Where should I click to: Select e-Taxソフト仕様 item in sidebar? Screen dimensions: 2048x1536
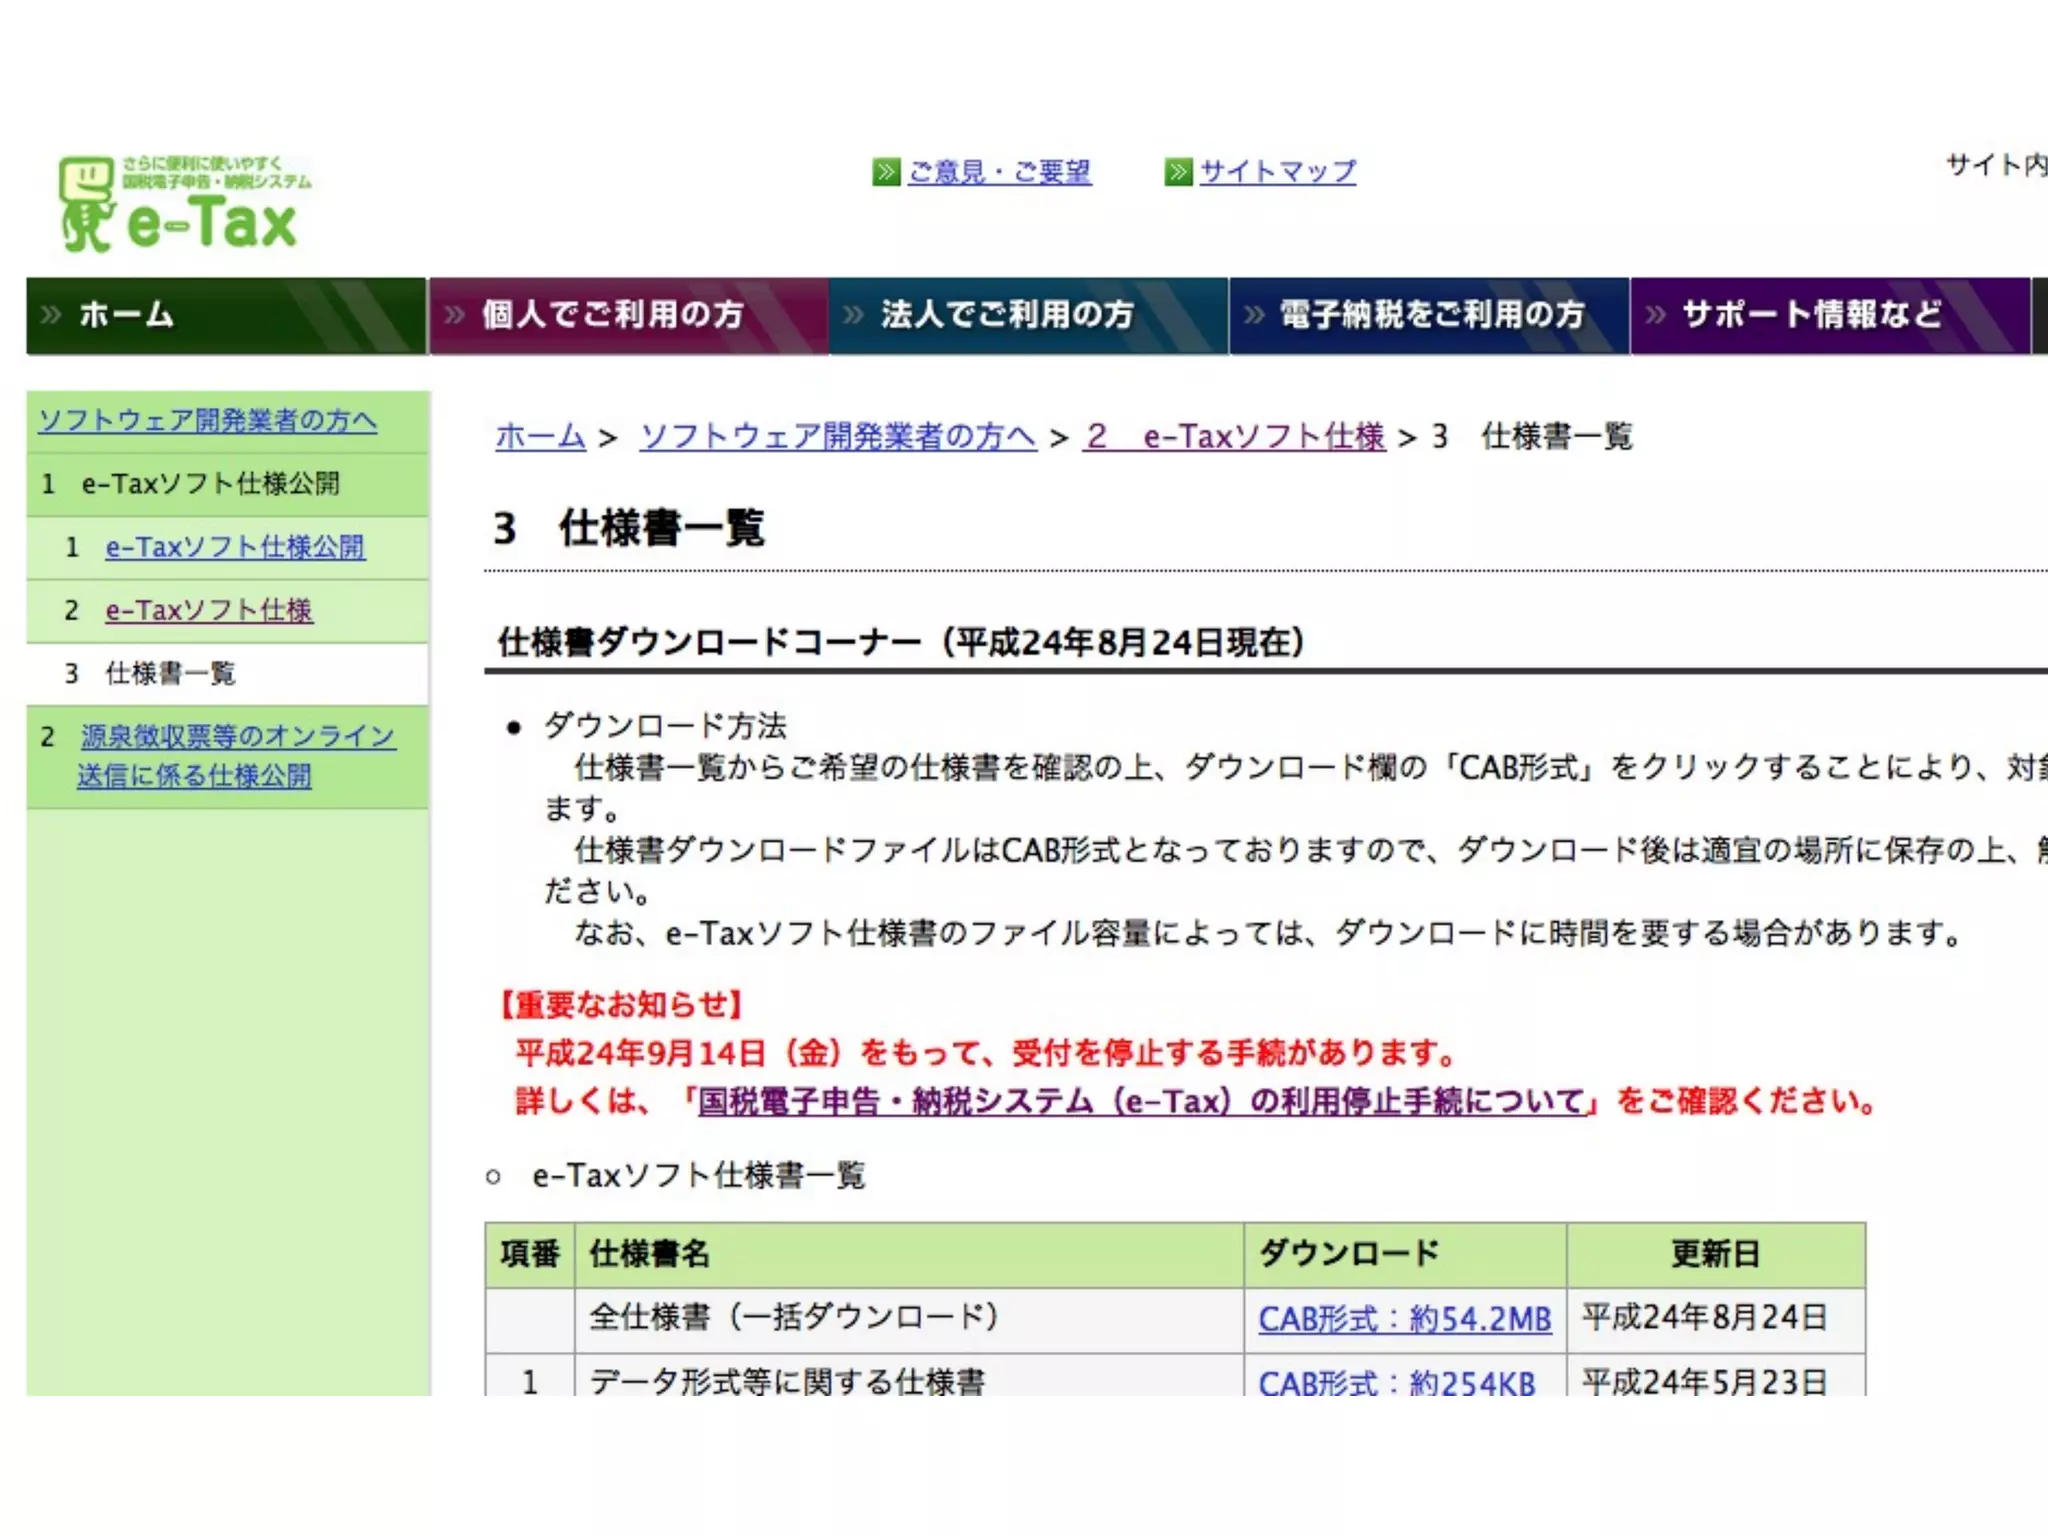click(209, 610)
